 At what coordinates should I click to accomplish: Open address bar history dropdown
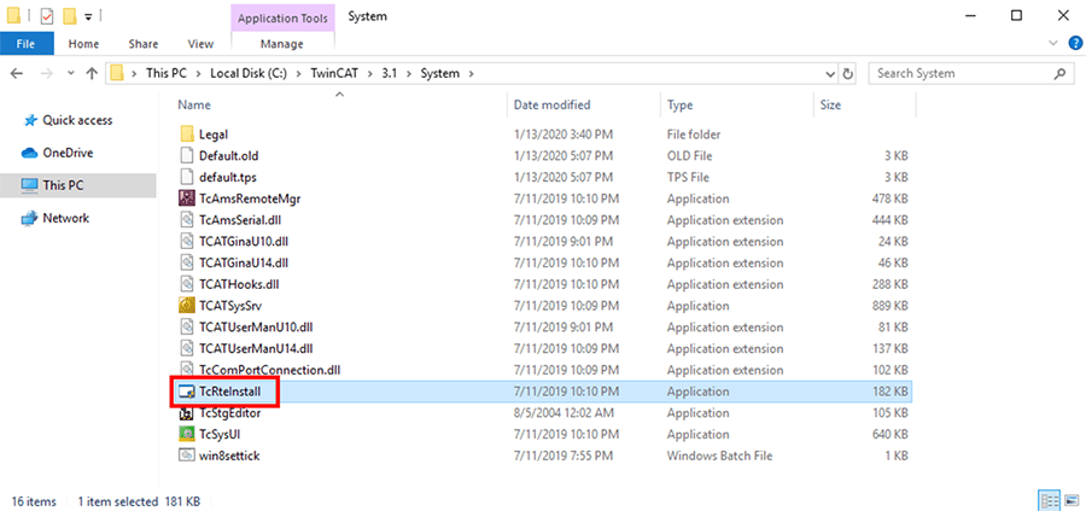tap(831, 74)
